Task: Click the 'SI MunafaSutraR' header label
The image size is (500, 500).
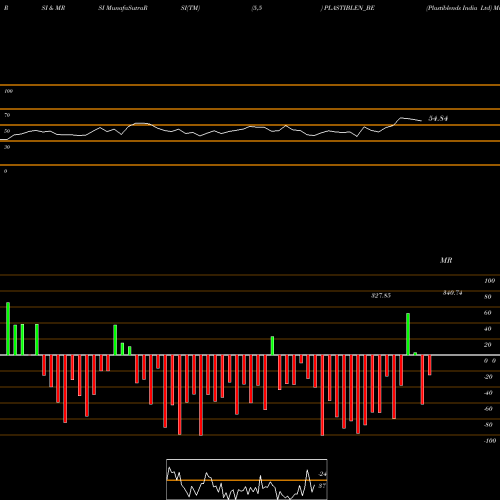Action: [123, 8]
